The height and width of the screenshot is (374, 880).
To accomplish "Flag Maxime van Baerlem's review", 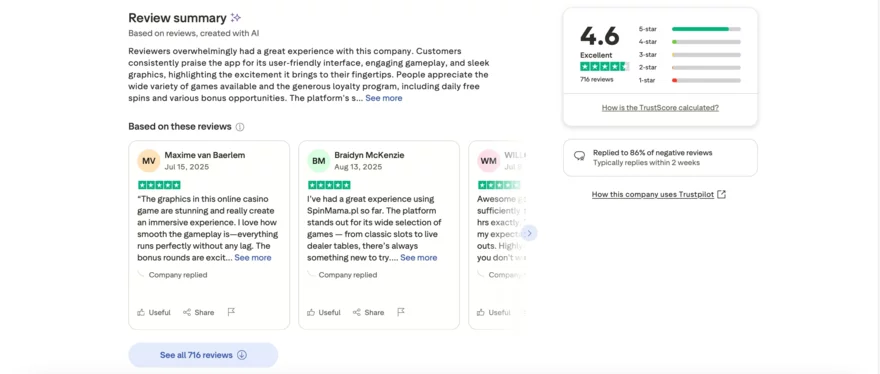I will [x=231, y=312].
